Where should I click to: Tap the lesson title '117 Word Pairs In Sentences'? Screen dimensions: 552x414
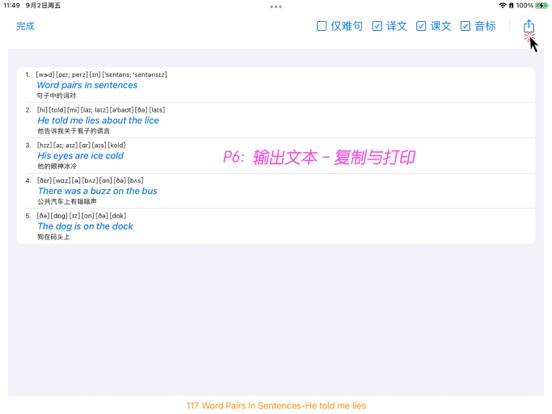[x=244, y=406]
